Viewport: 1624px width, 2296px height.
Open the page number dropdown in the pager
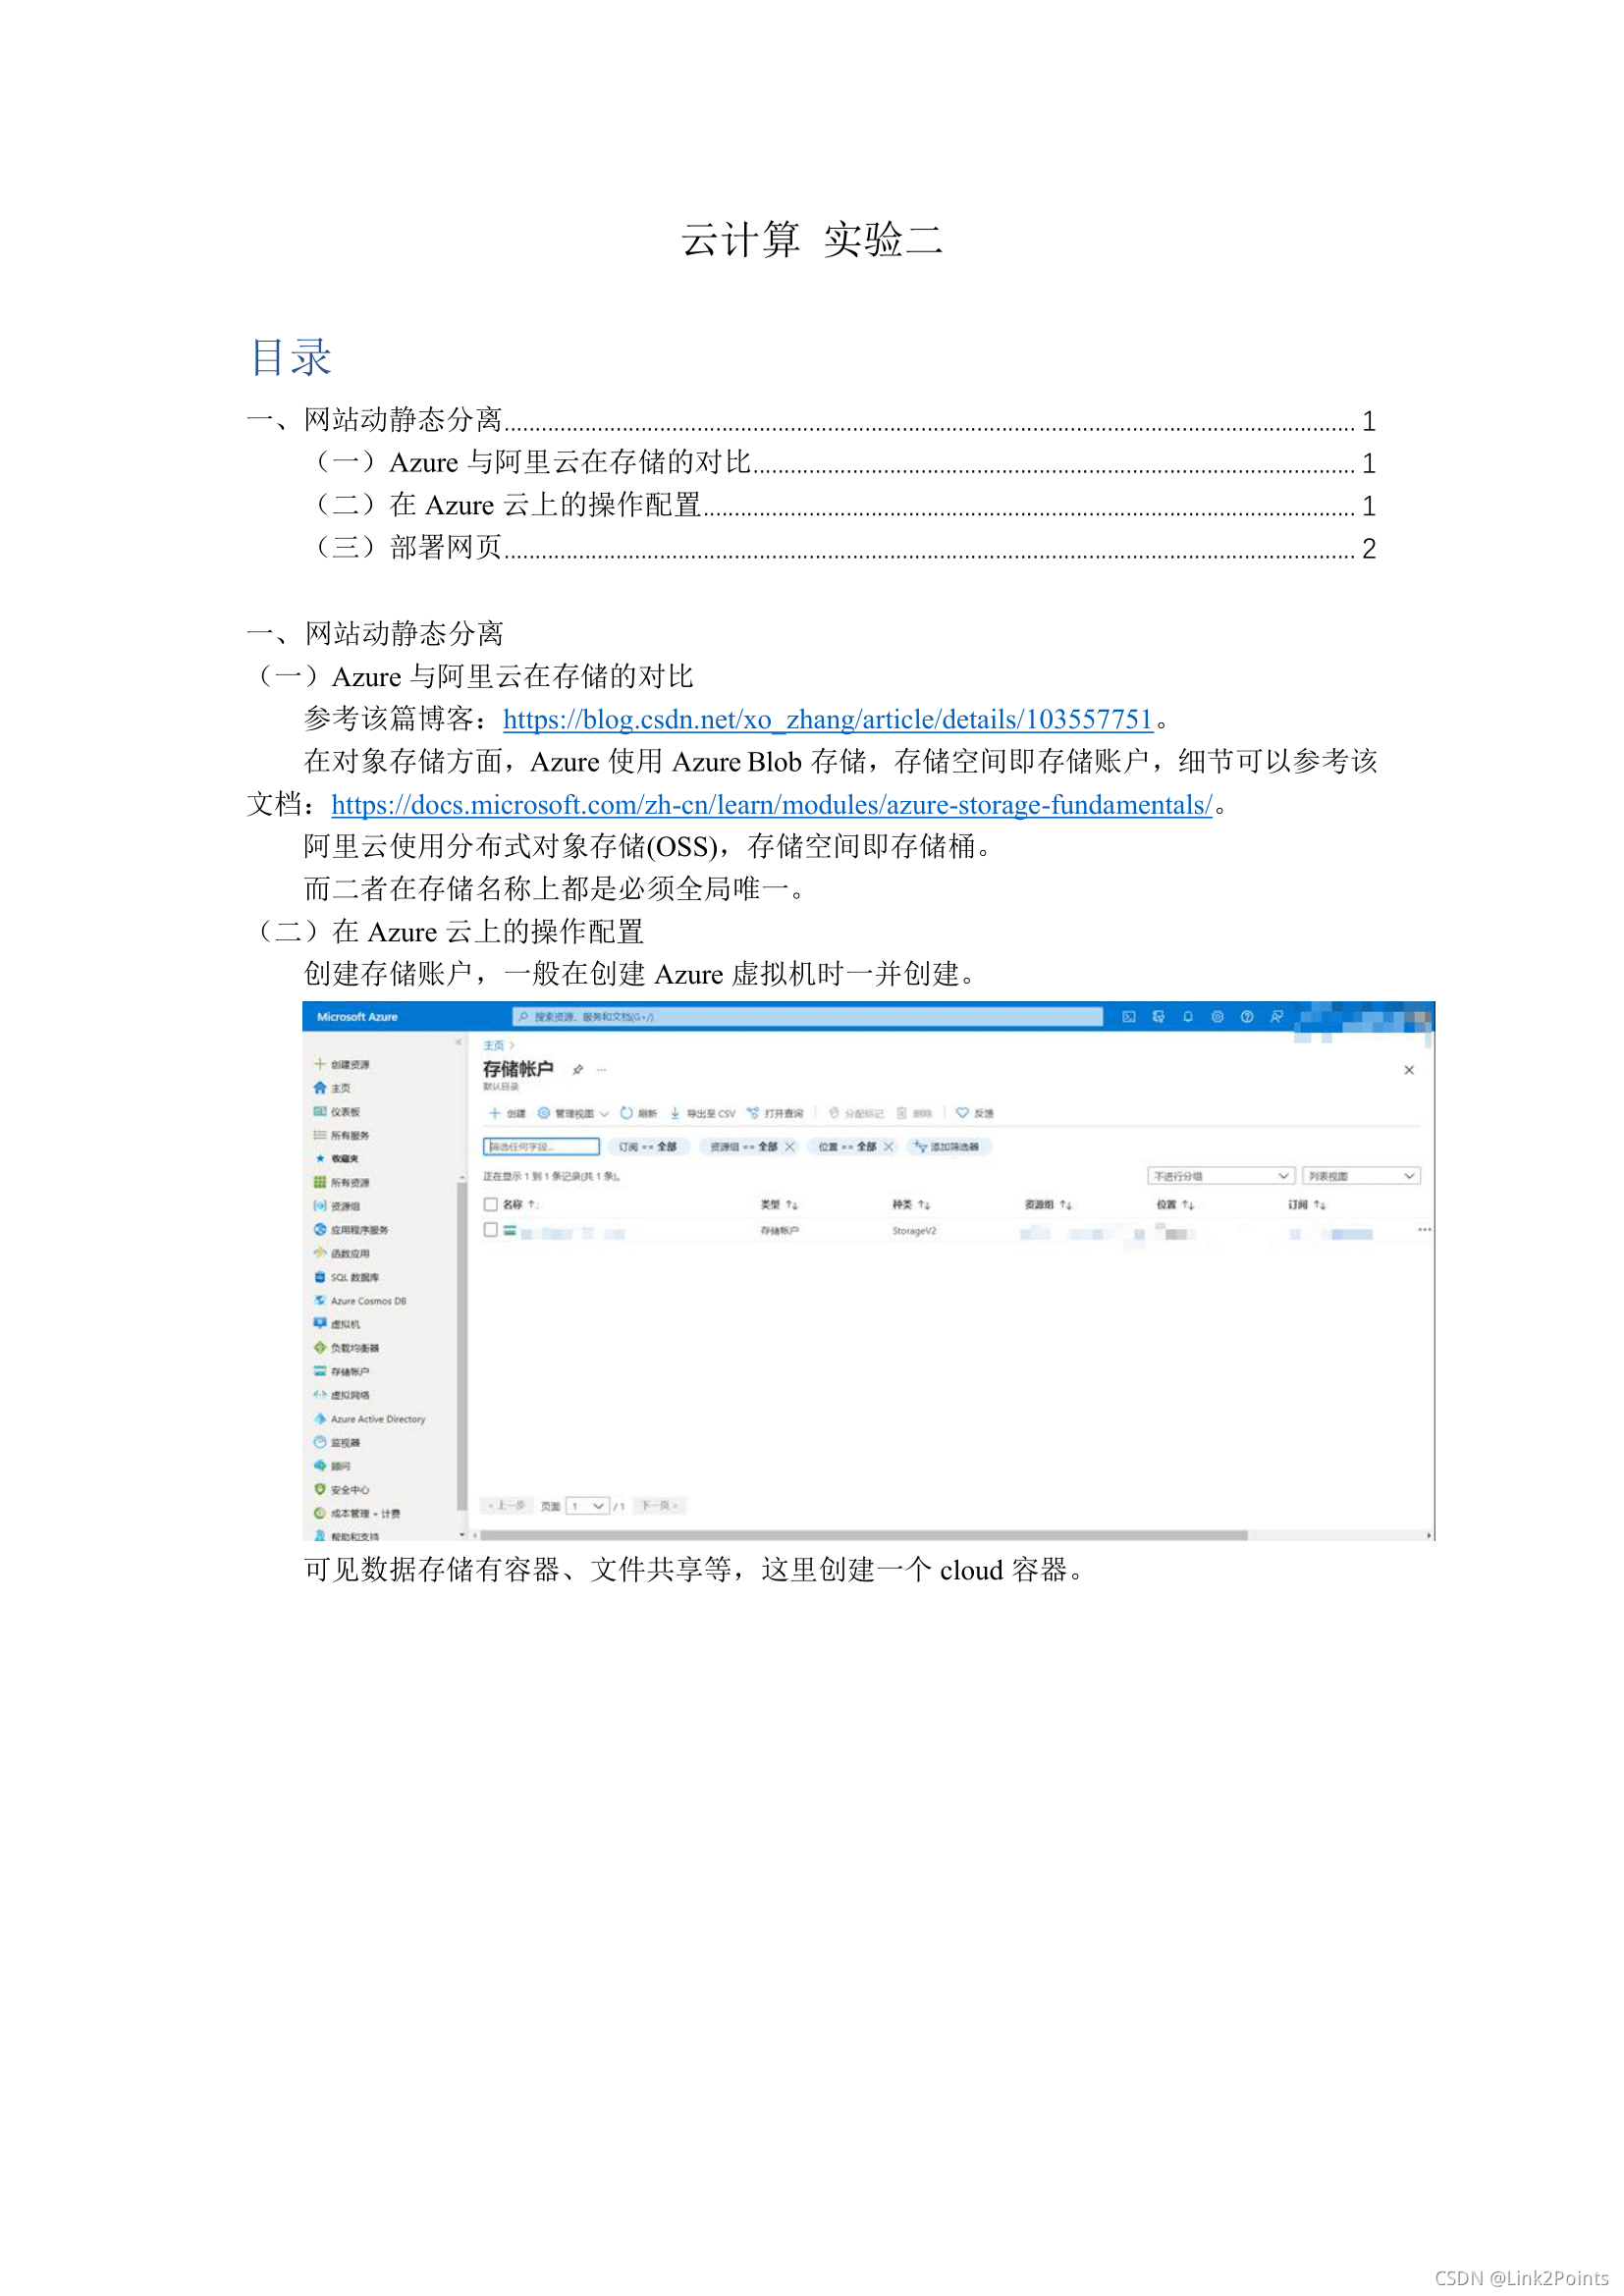[x=587, y=1506]
